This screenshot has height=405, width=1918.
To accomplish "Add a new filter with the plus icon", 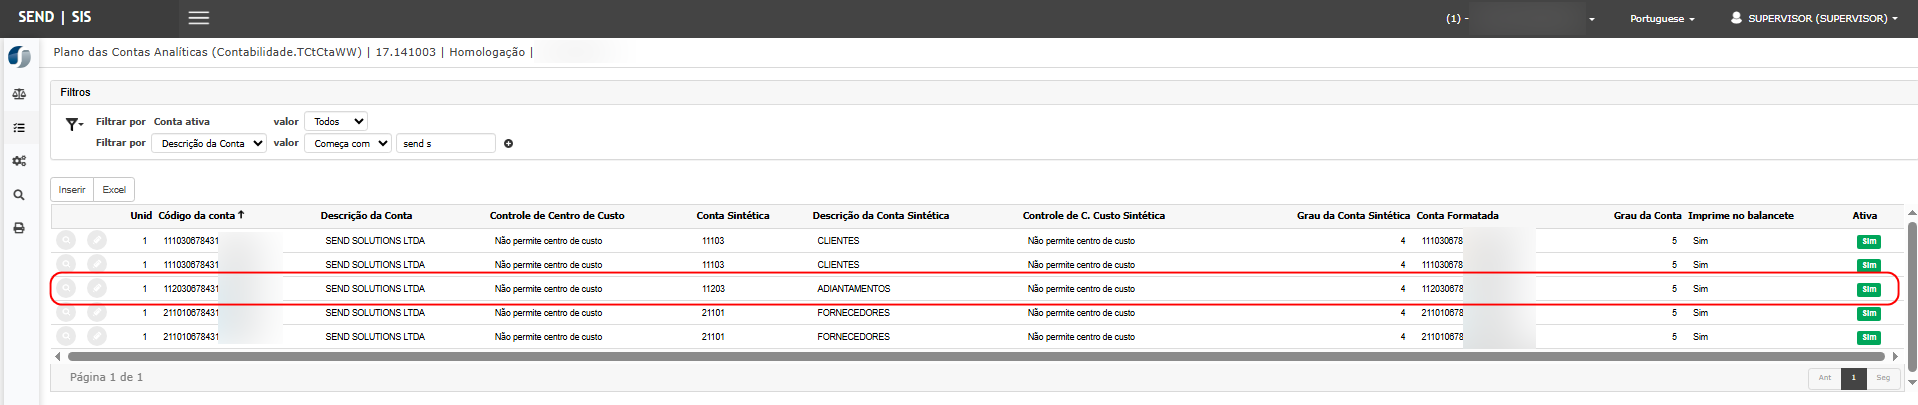I will coord(508,144).
